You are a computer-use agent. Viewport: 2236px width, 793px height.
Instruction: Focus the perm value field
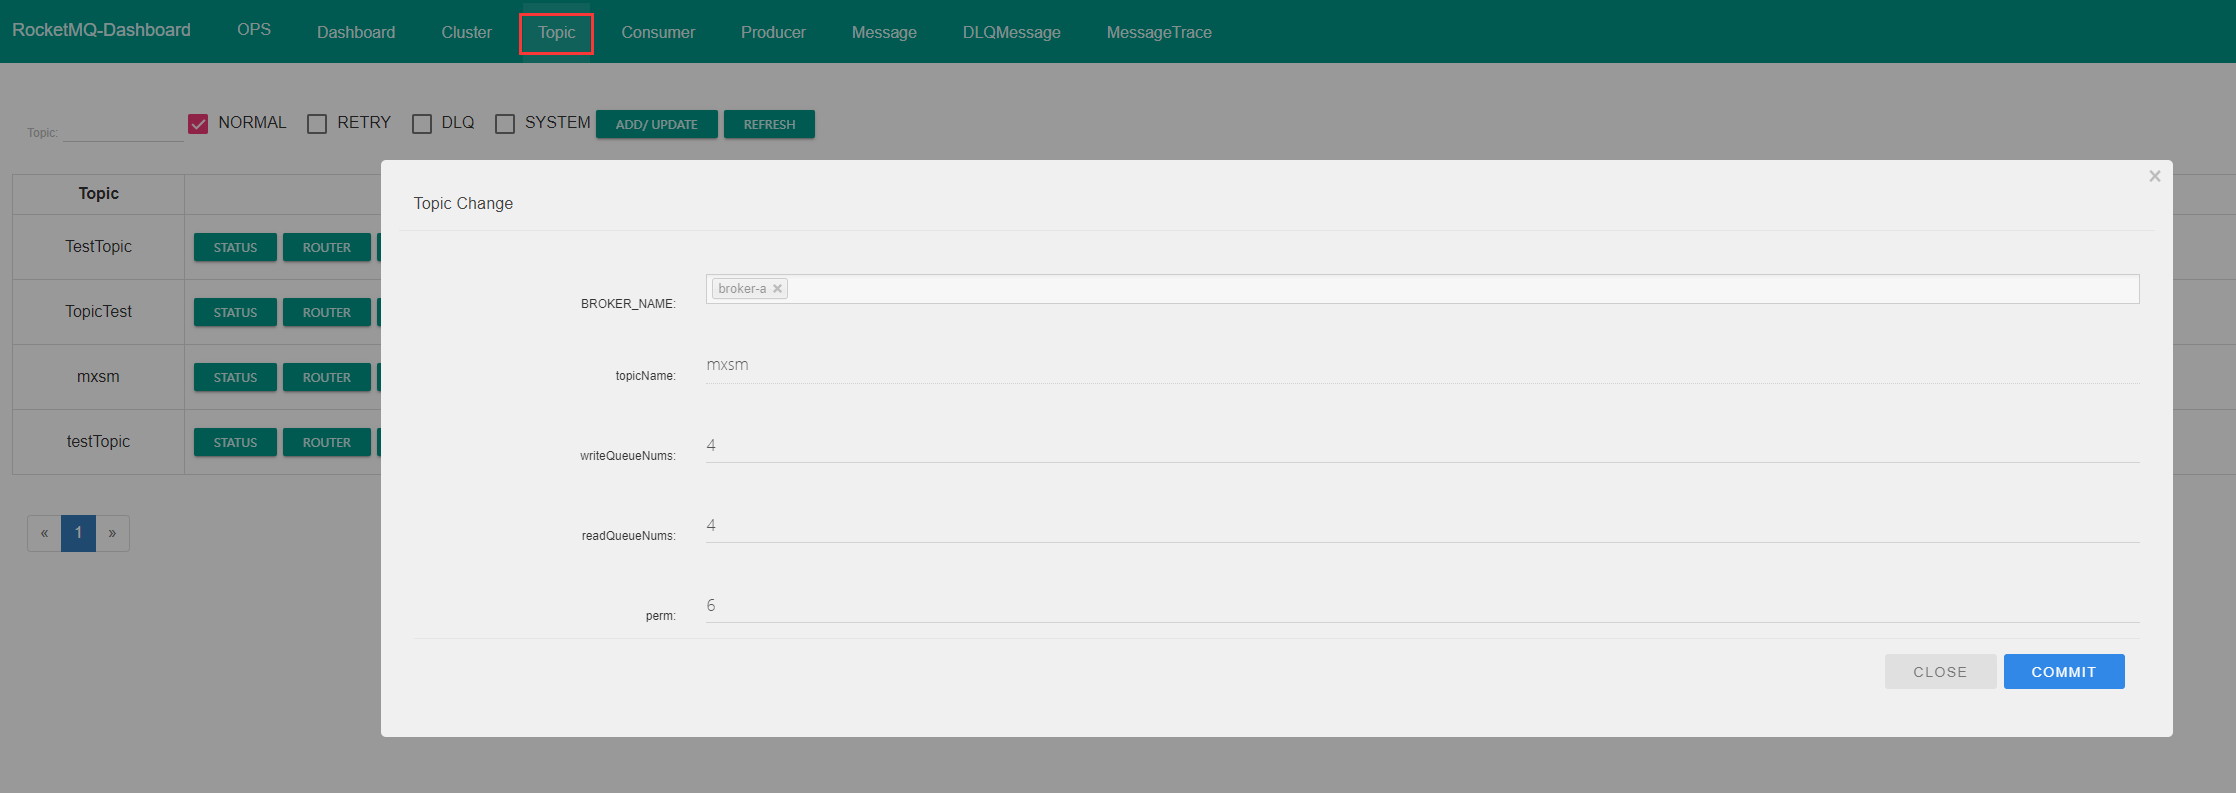coord(1420,606)
